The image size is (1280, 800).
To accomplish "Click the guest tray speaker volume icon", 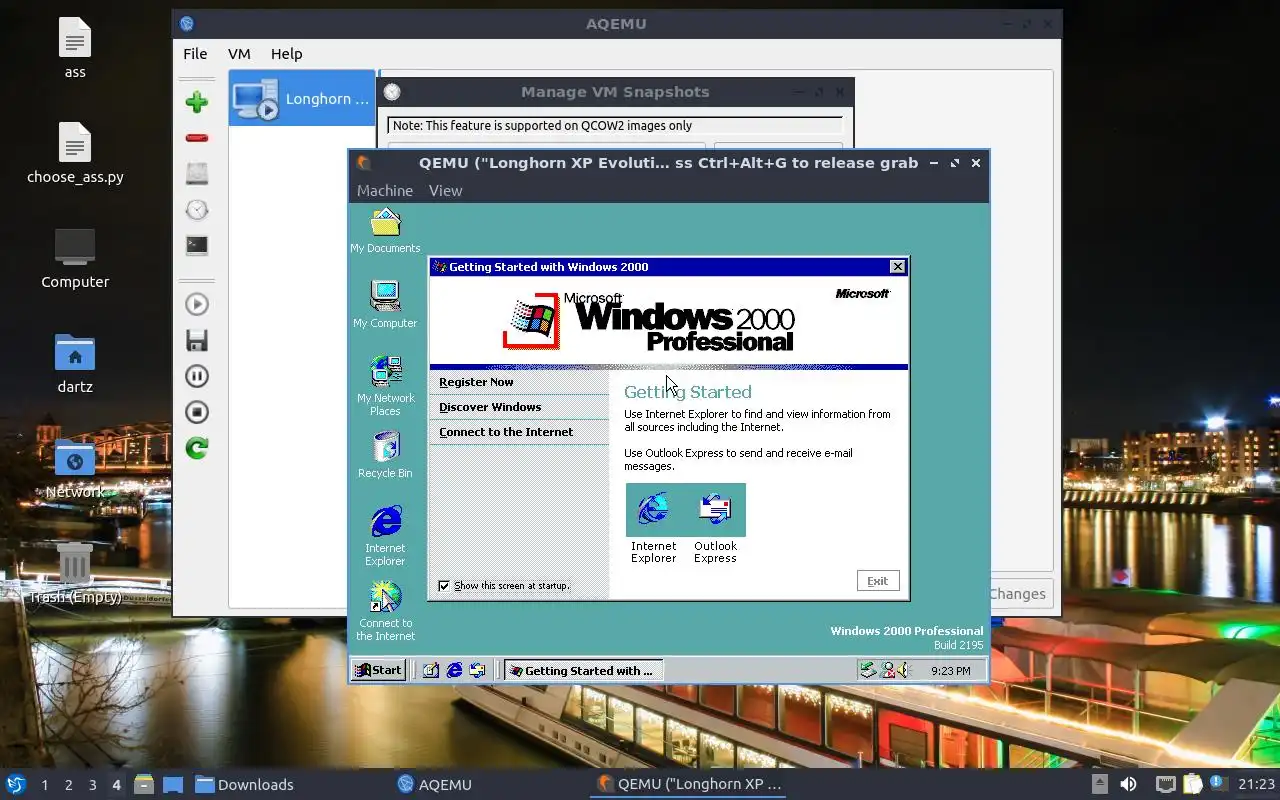I will pos(903,670).
